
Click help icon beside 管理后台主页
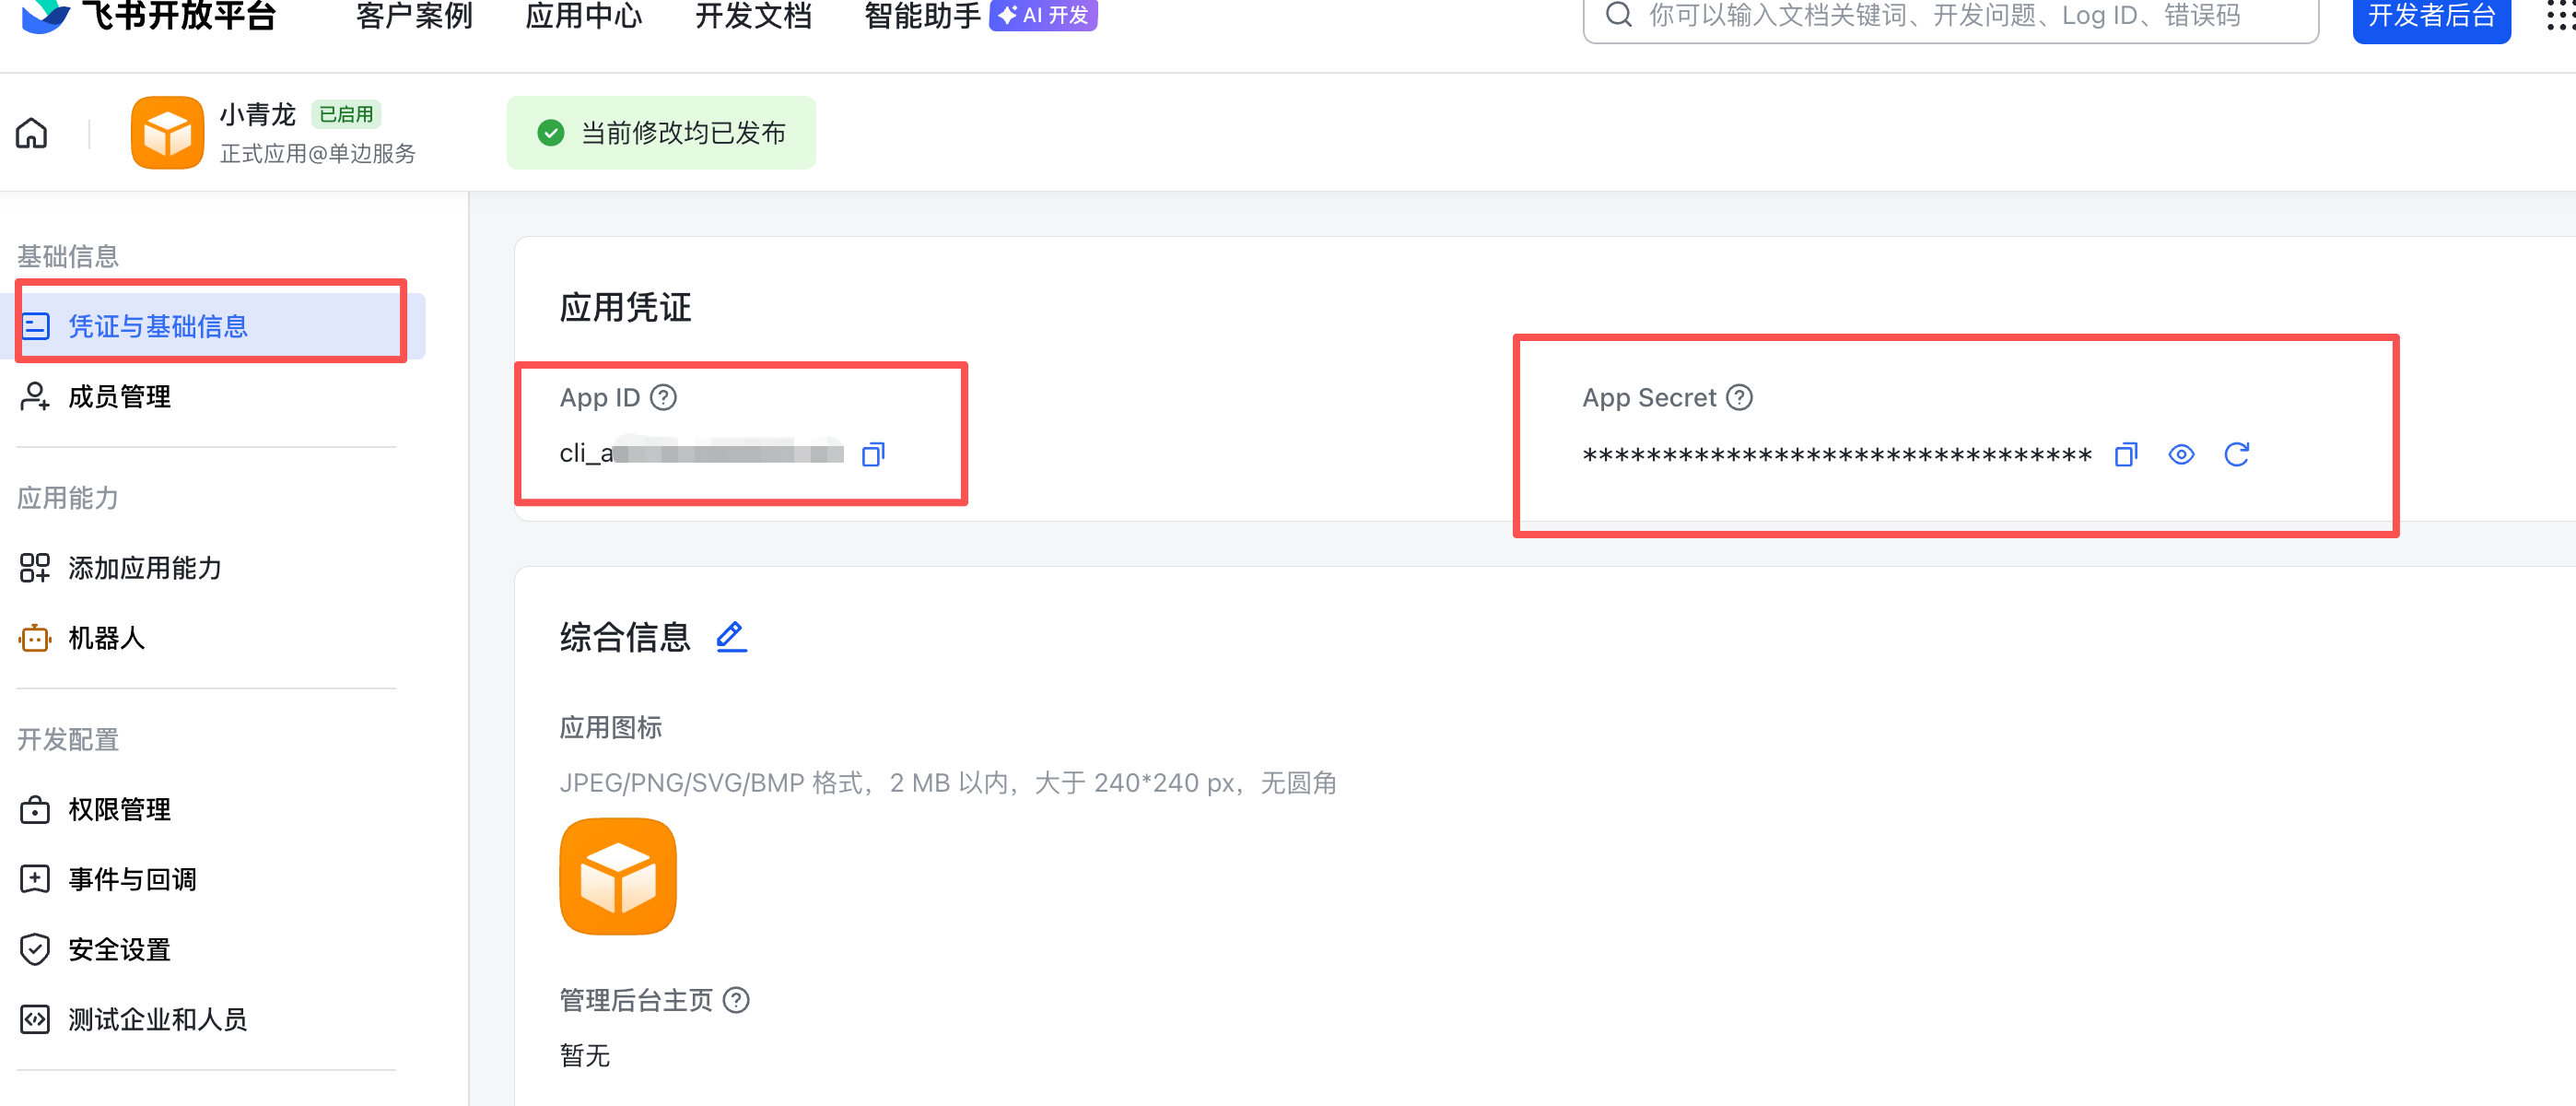click(x=736, y=1000)
